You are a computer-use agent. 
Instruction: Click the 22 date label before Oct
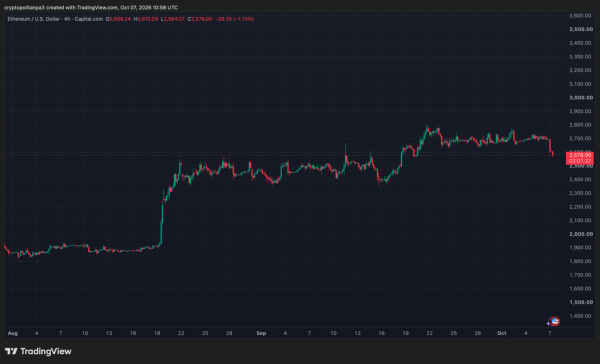429,333
